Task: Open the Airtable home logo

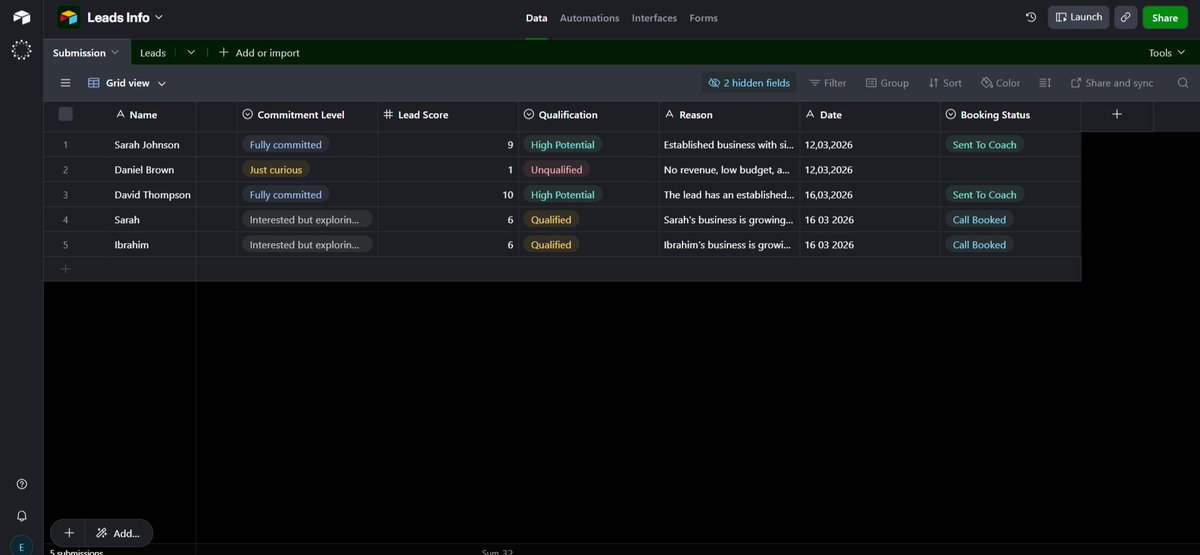Action: (x=21, y=17)
